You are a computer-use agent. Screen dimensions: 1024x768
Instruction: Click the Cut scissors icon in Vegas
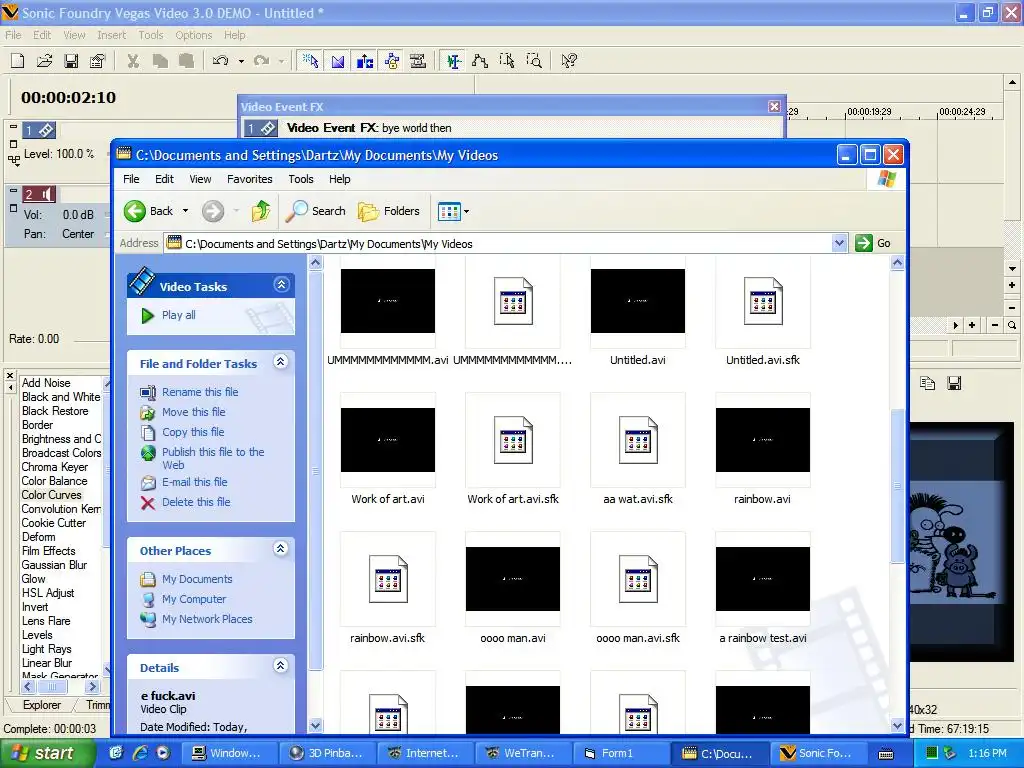click(133, 61)
